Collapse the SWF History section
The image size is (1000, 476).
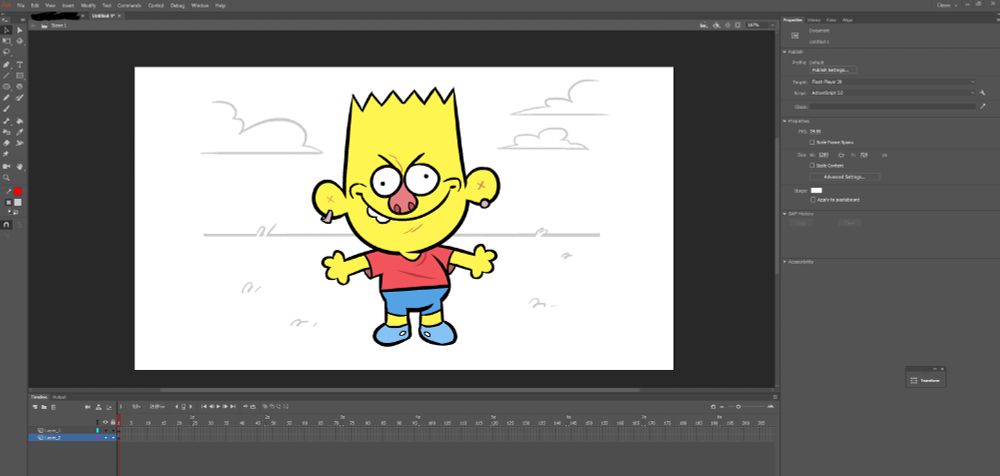(x=785, y=214)
